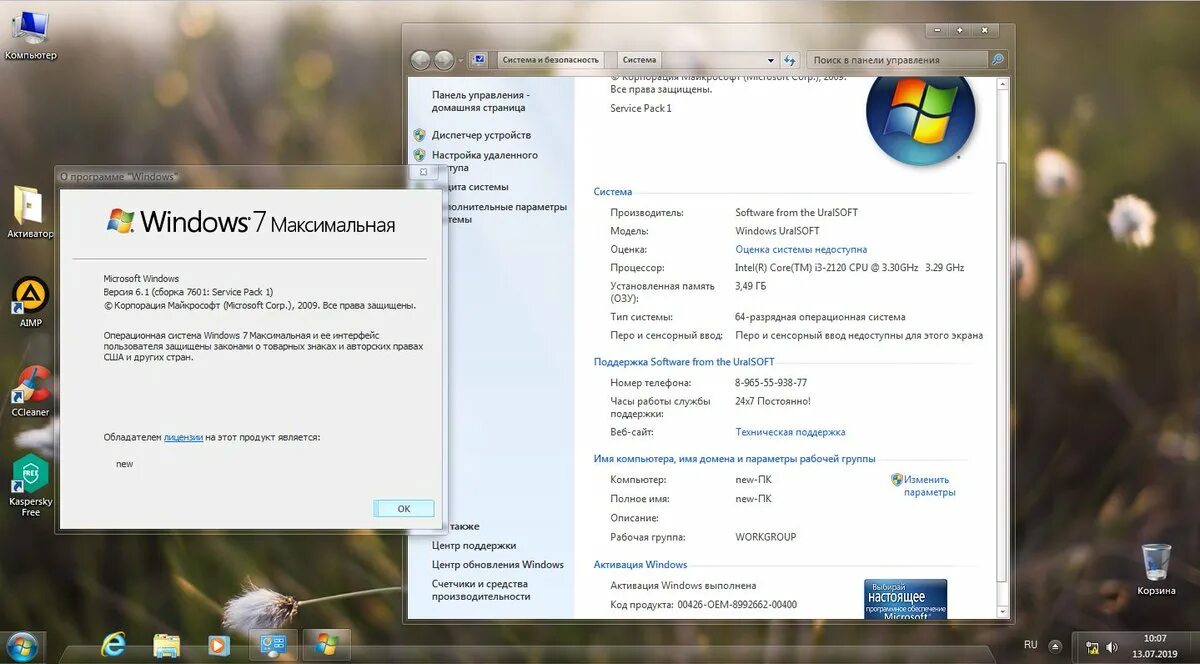Click the scrollbar up arrow in System window

click(x=1003, y=85)
